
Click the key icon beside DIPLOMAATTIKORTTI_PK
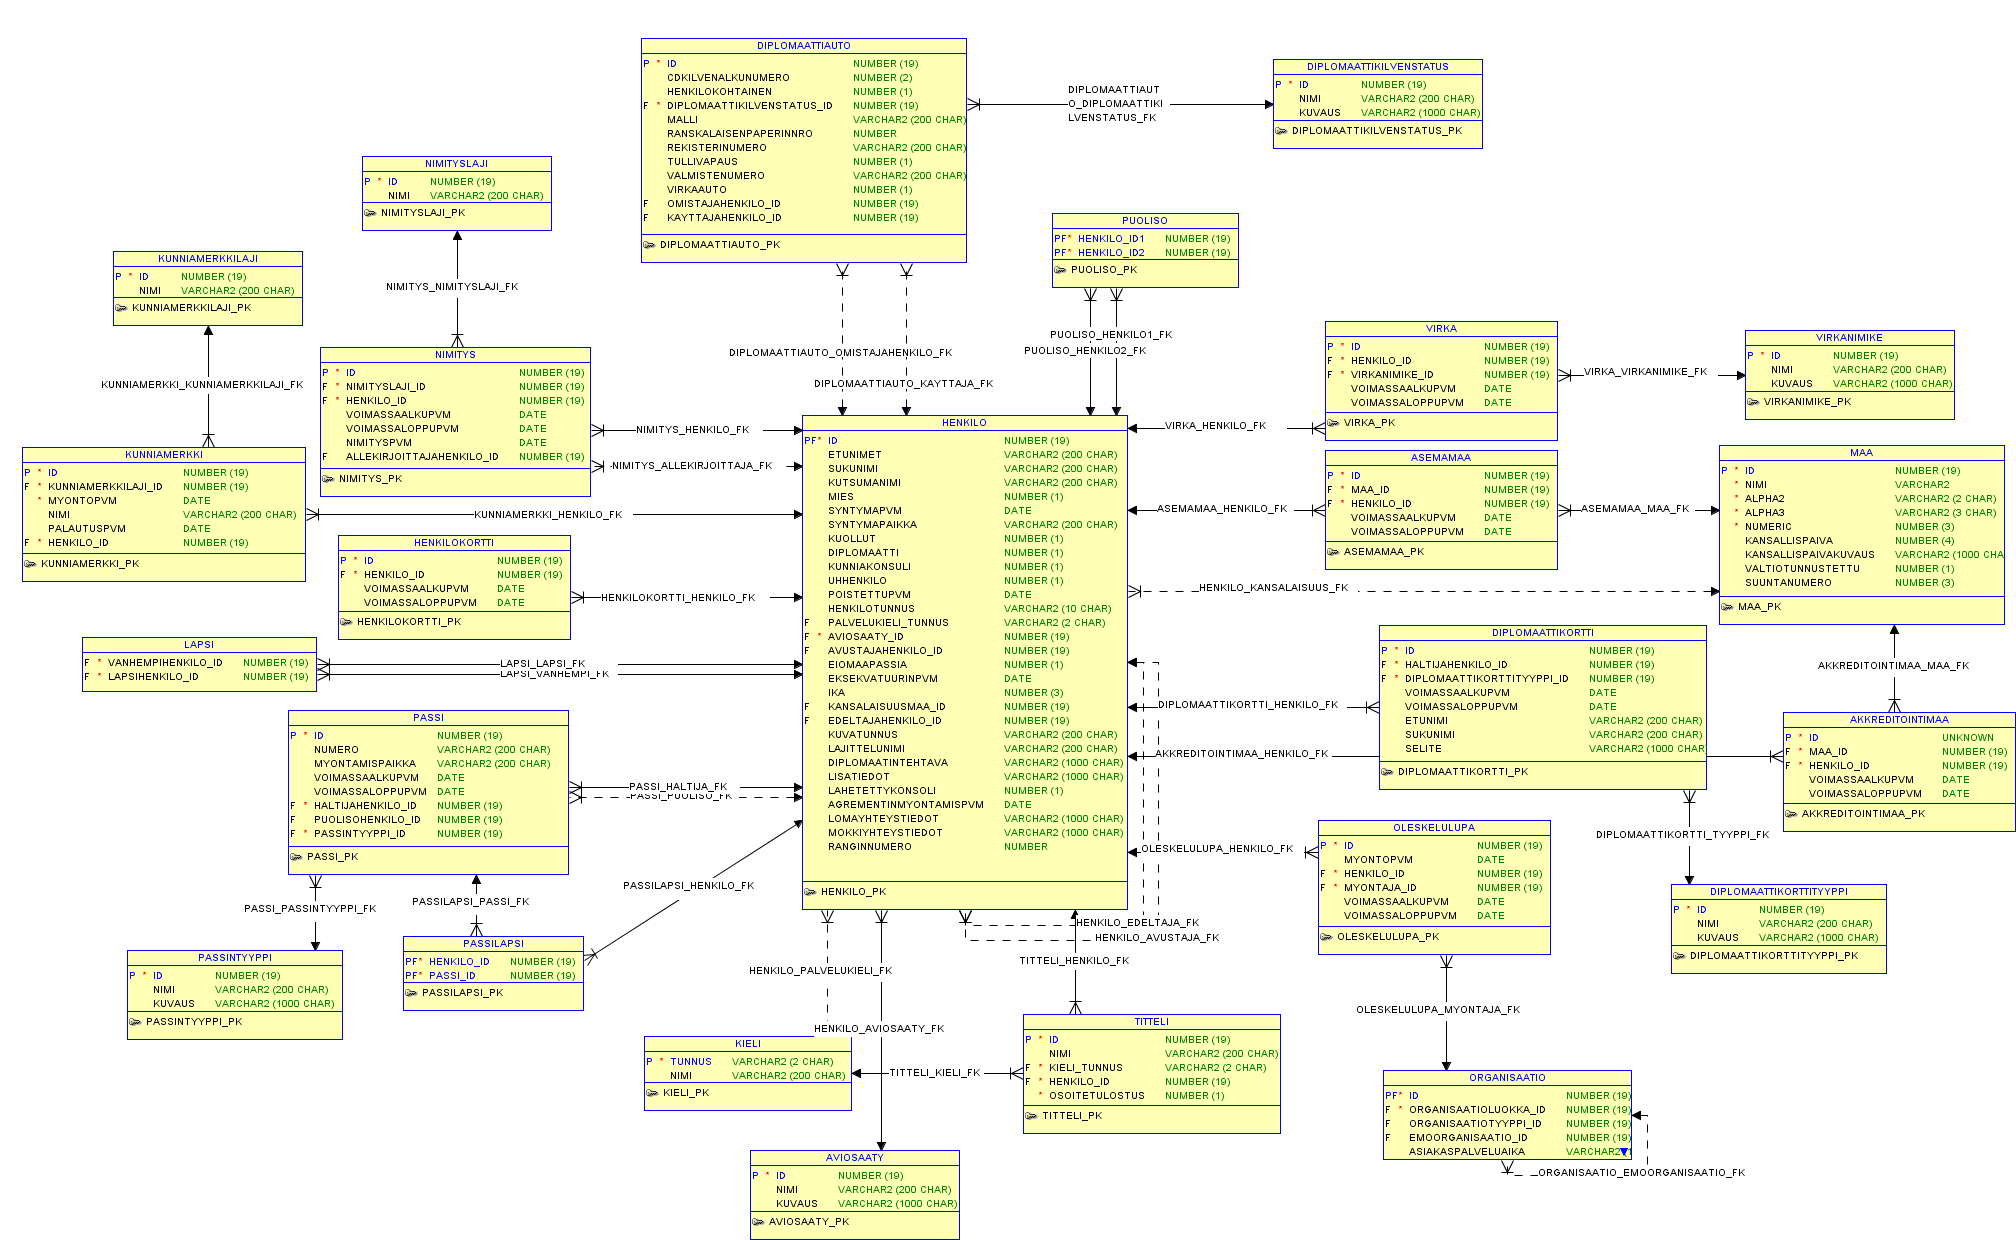click(1387, 772)
